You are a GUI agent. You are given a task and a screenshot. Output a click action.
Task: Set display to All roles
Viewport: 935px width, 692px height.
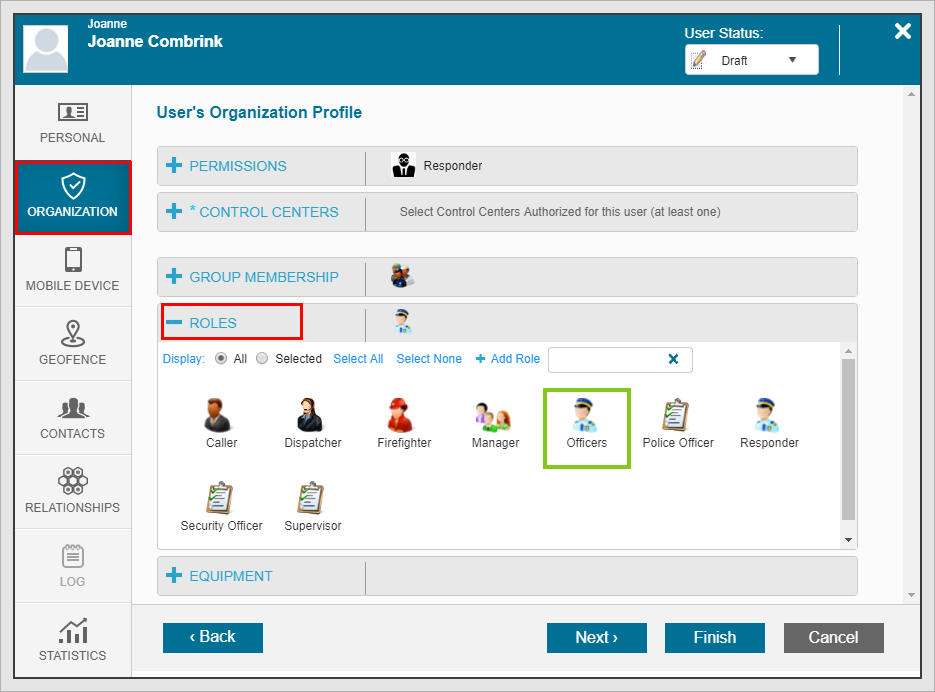pos(220,359)
